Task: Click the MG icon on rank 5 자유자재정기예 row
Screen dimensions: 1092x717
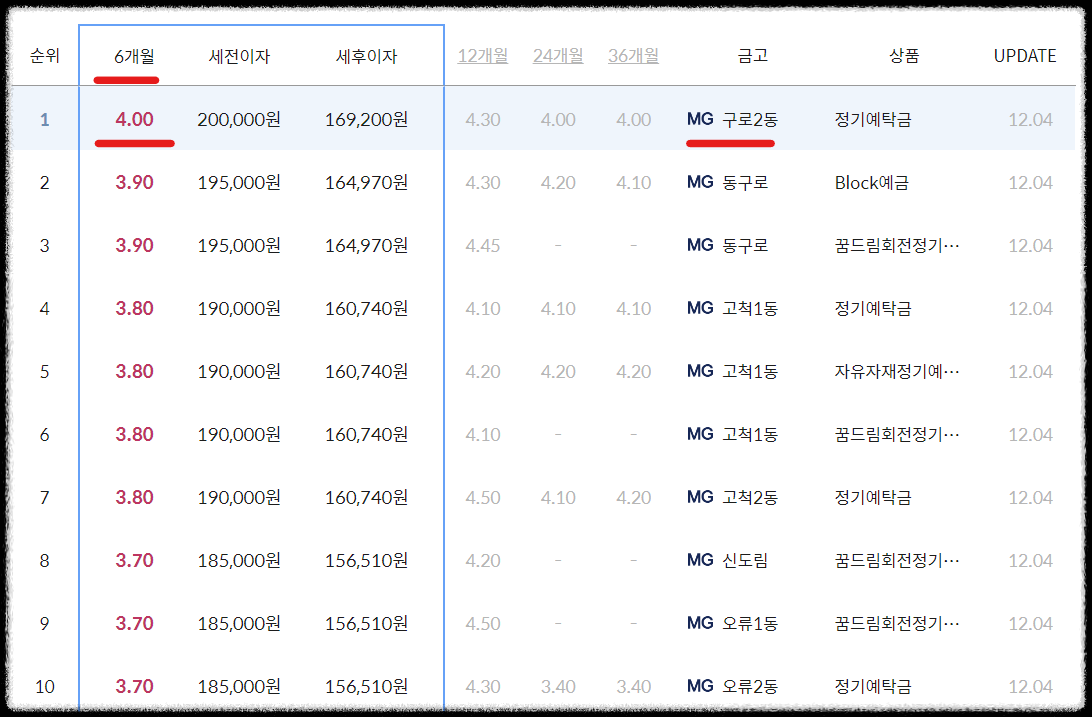Action: 700,370
